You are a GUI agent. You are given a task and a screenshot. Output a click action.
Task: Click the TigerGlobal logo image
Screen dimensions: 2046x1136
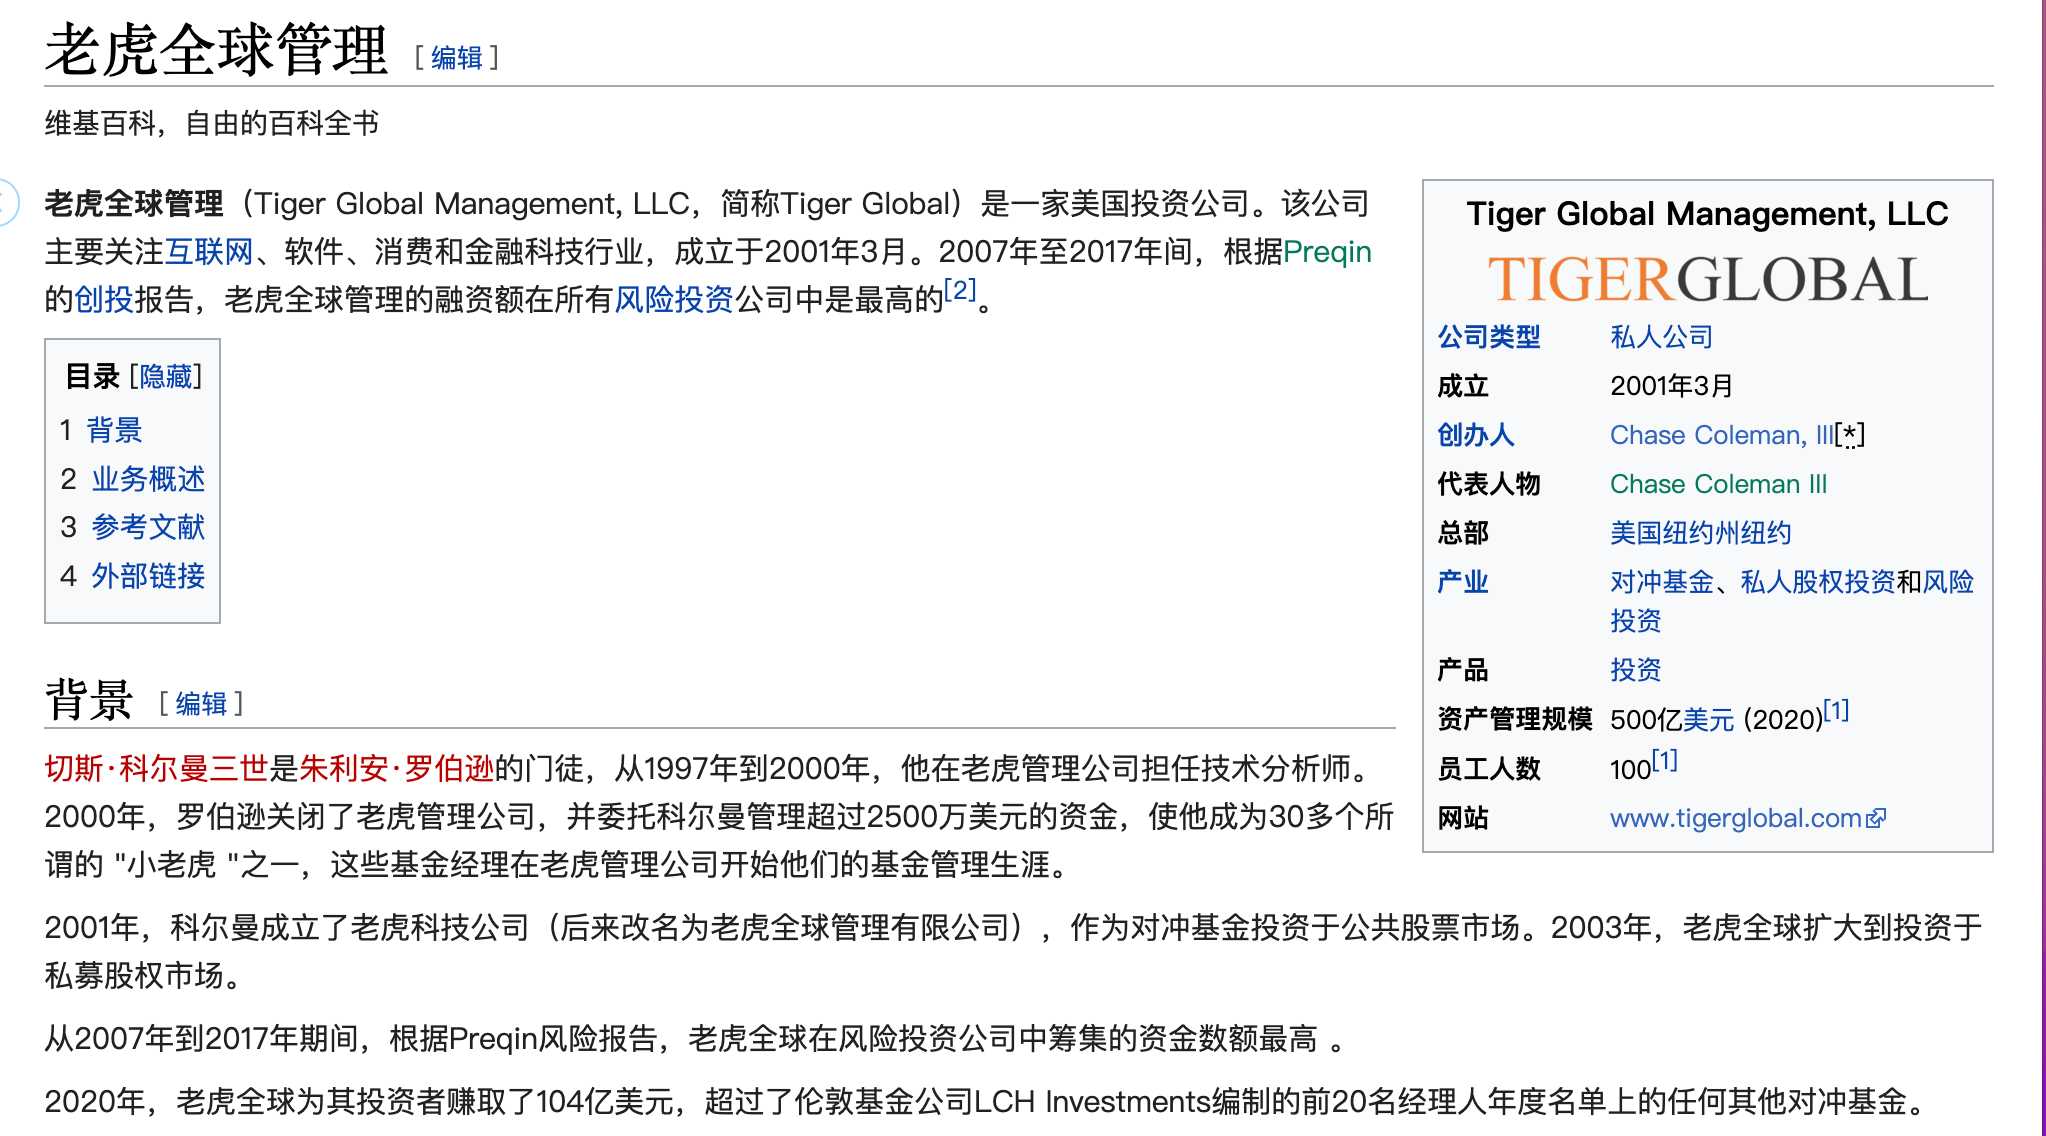coord(1707,279)
